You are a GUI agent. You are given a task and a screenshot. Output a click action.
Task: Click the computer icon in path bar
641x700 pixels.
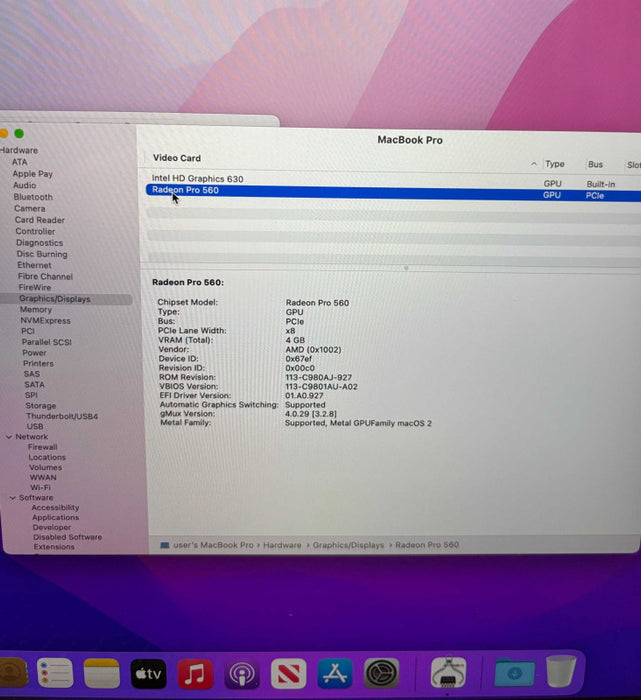point(165,545)
